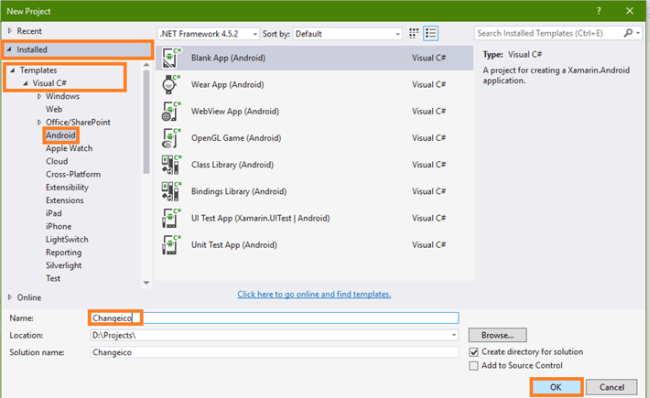Expand the Office/SharePoint tree node
Image resolution: width=650 pixels, height=398 pixels.
pyautogui.click(x=39, y=122)
